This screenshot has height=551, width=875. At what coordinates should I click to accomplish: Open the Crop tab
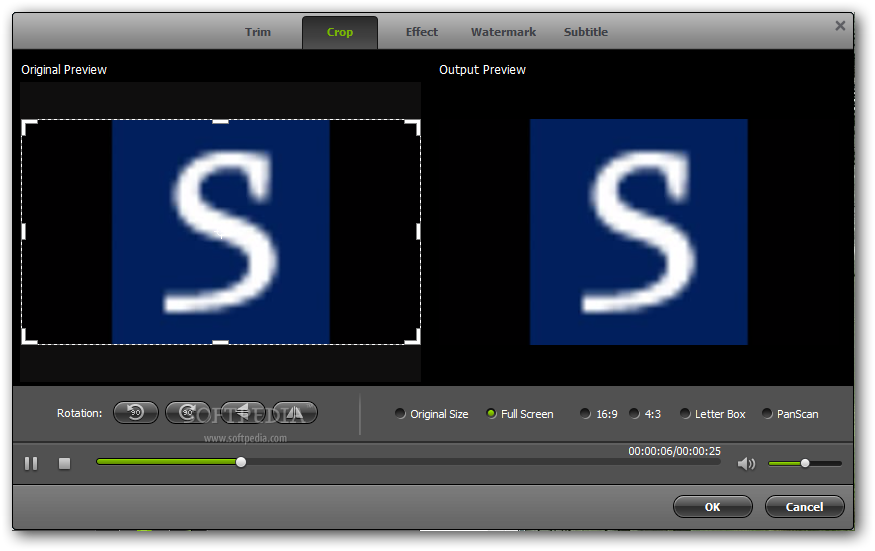tap(340, 32)
